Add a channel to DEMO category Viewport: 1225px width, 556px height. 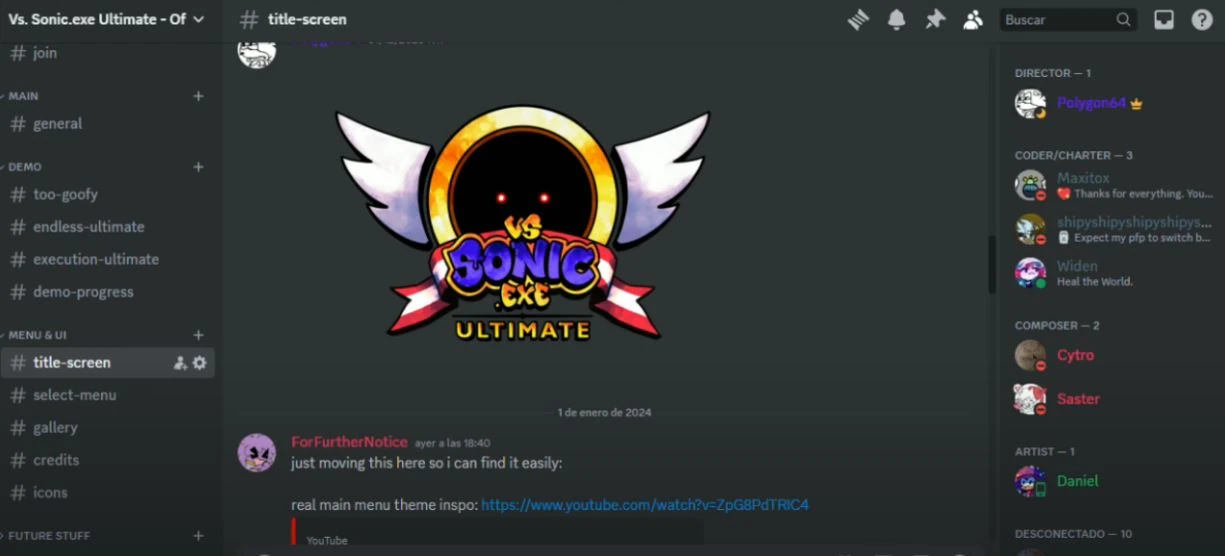(198, 167)
